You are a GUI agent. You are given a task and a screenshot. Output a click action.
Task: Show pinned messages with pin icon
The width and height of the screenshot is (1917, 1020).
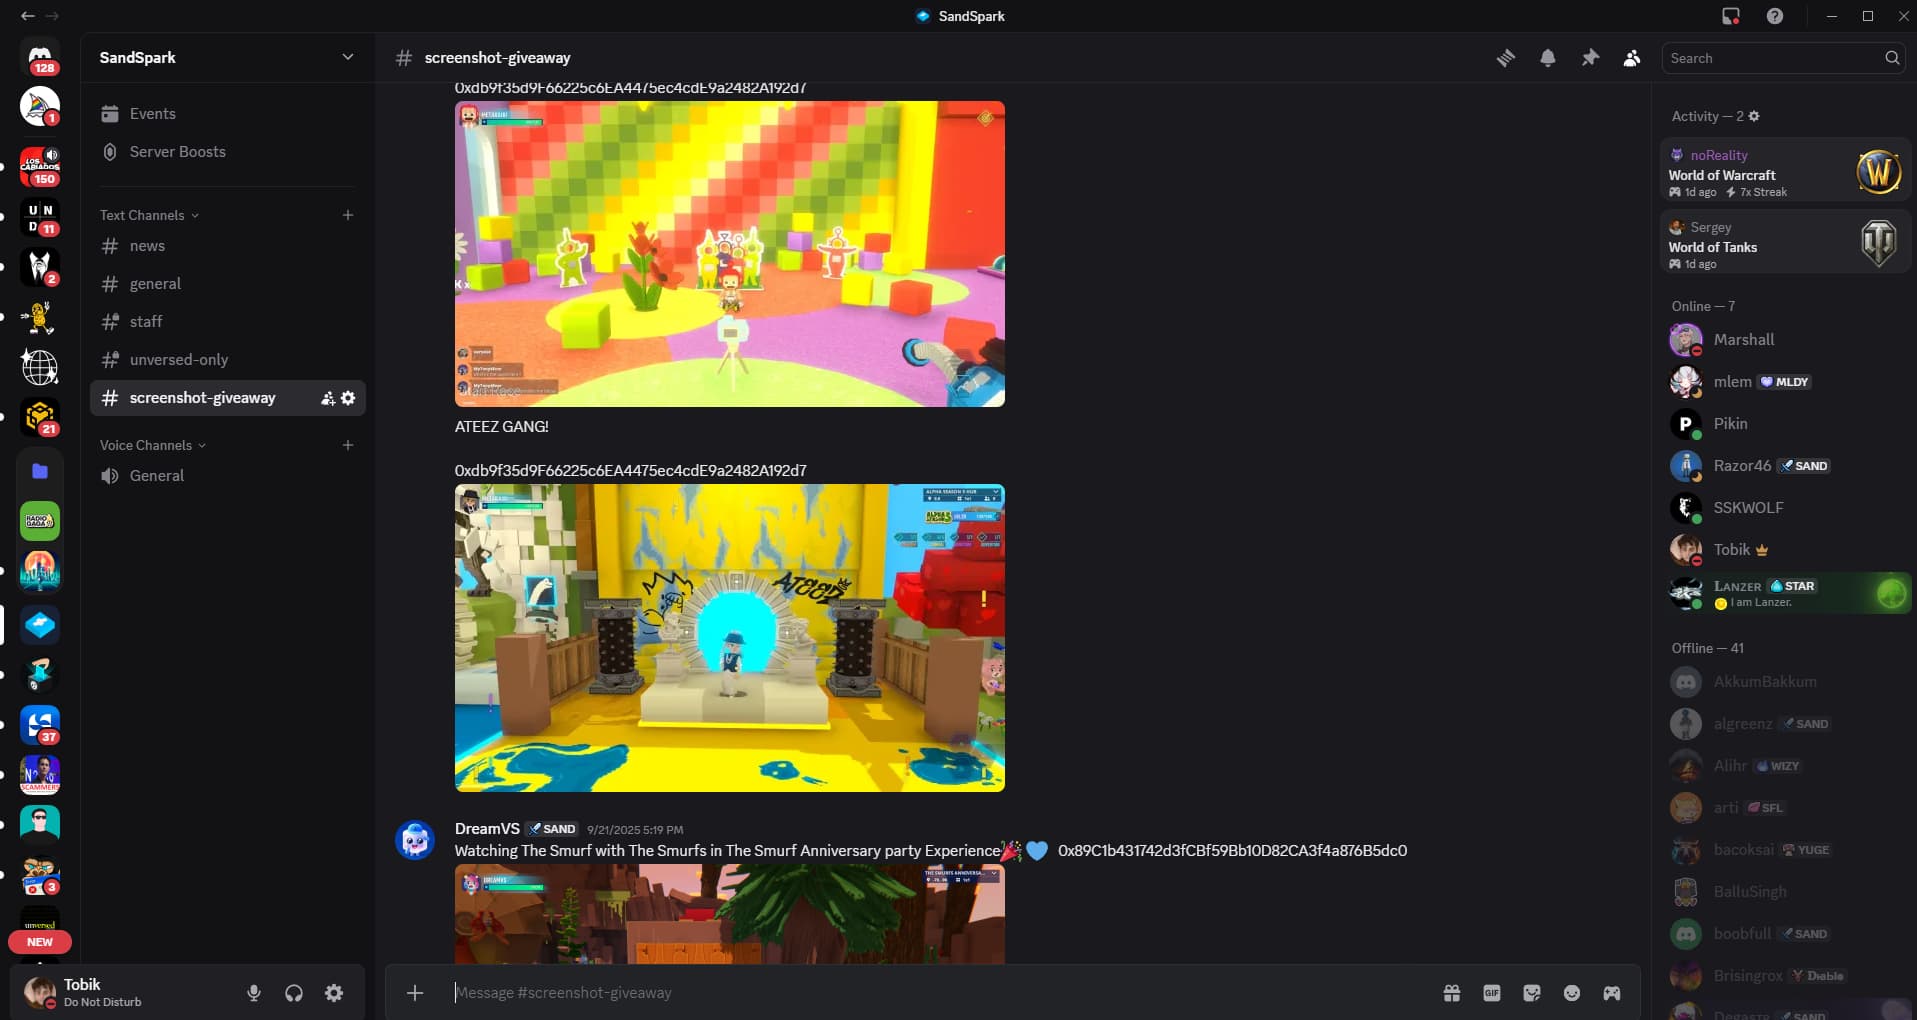pos(1590,58)
